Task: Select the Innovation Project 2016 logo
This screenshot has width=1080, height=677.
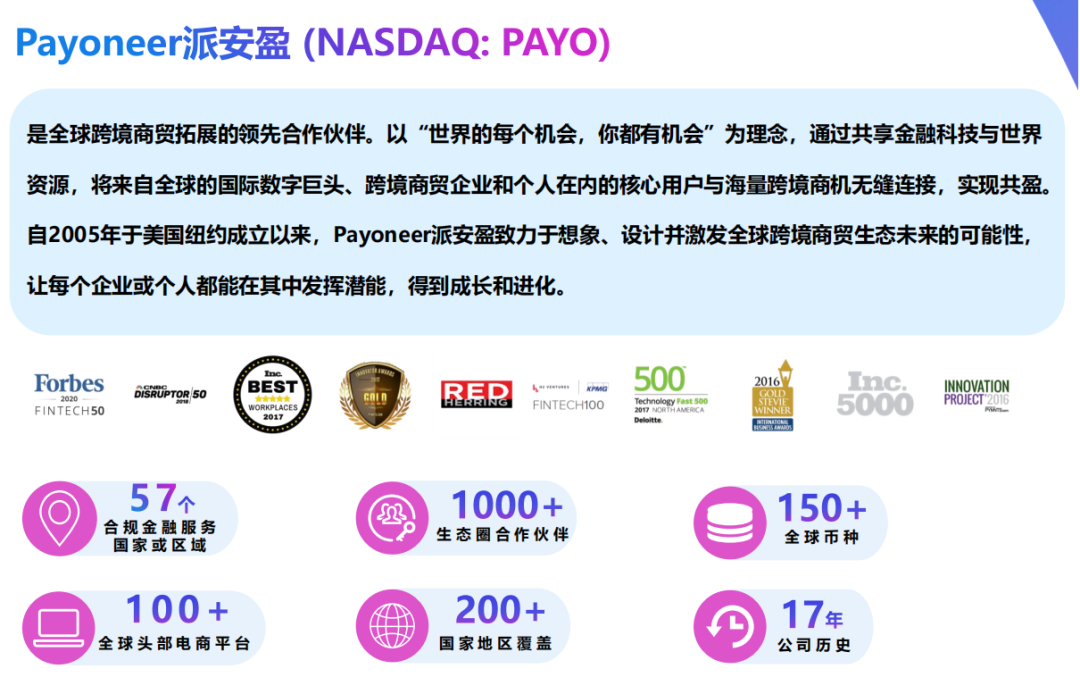Action: pos(977,396)
